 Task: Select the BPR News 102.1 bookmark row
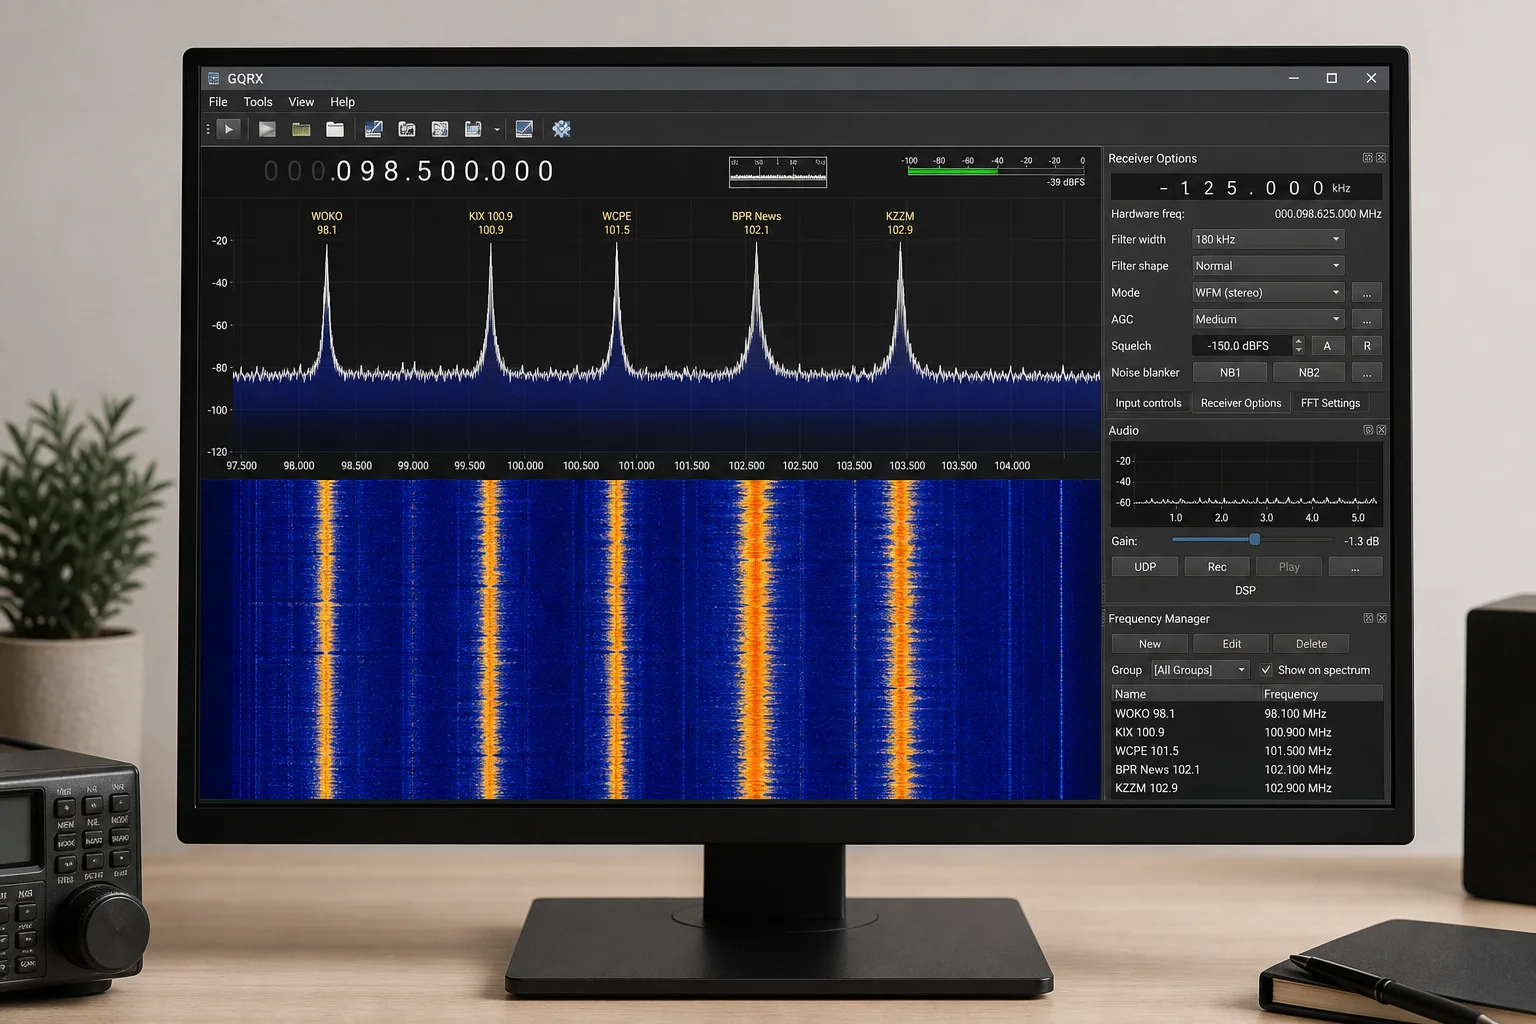[x=1246, y=770]
